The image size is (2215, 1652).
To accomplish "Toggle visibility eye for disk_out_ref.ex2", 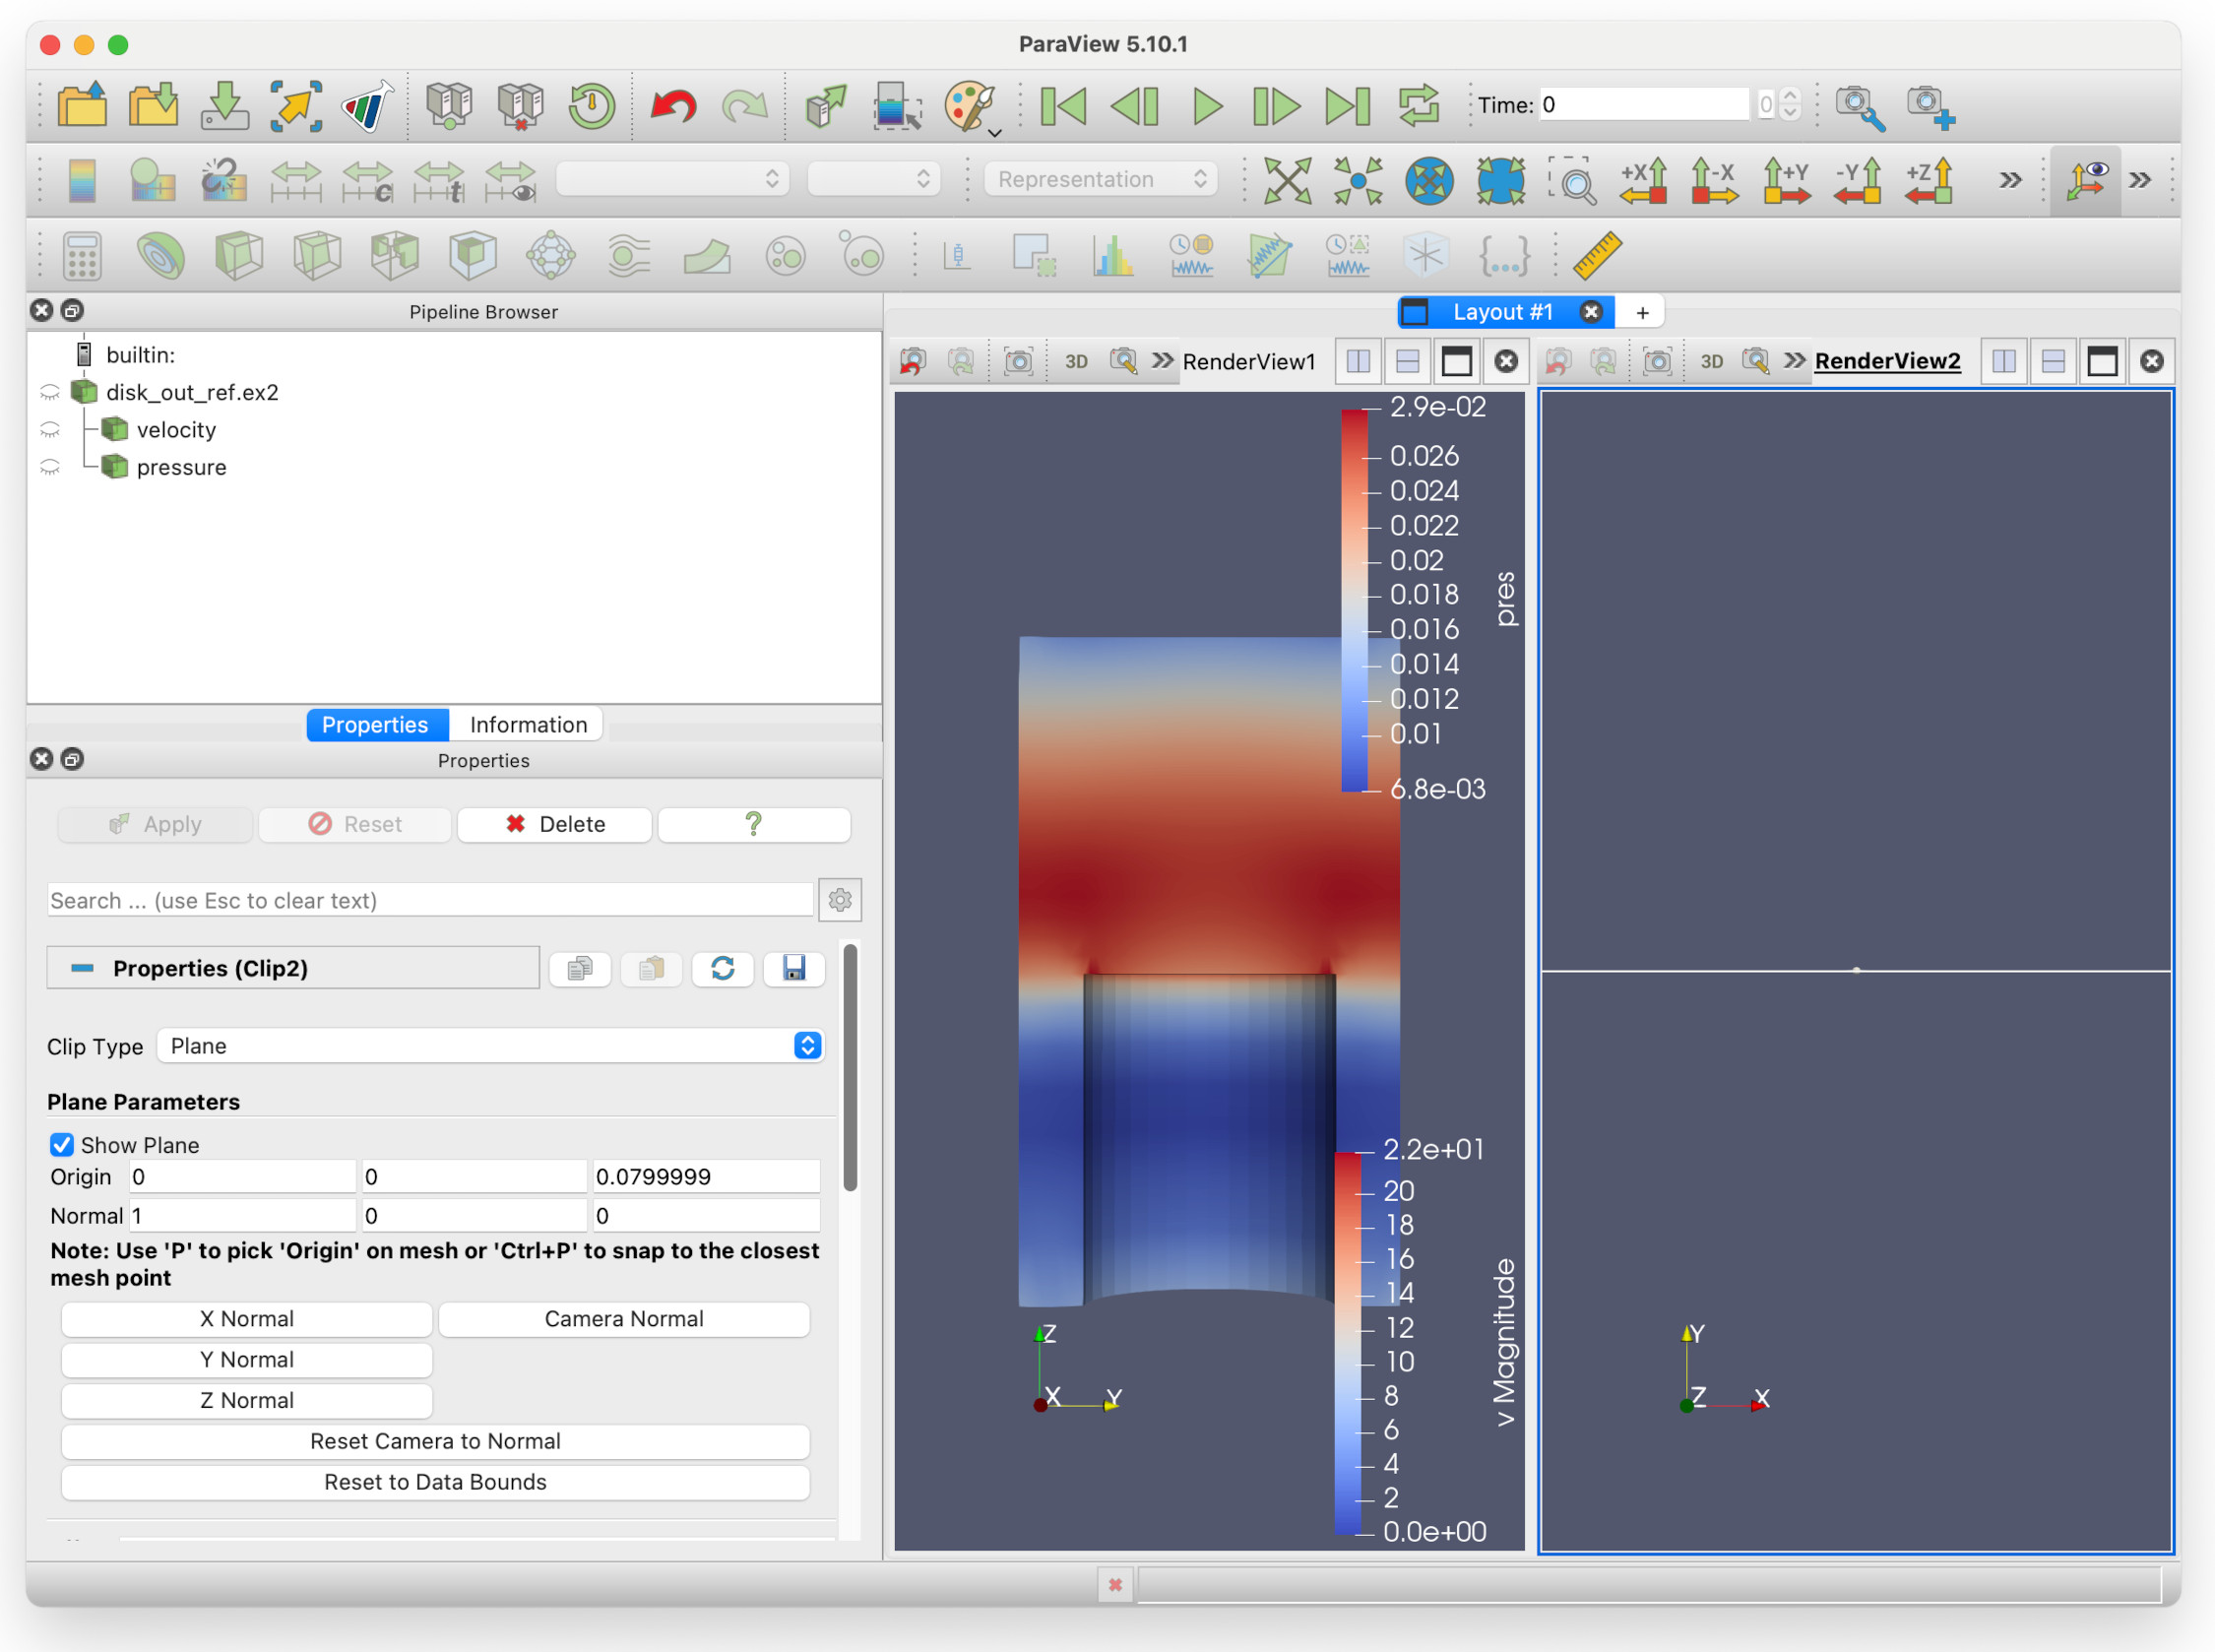I will 50,393.
